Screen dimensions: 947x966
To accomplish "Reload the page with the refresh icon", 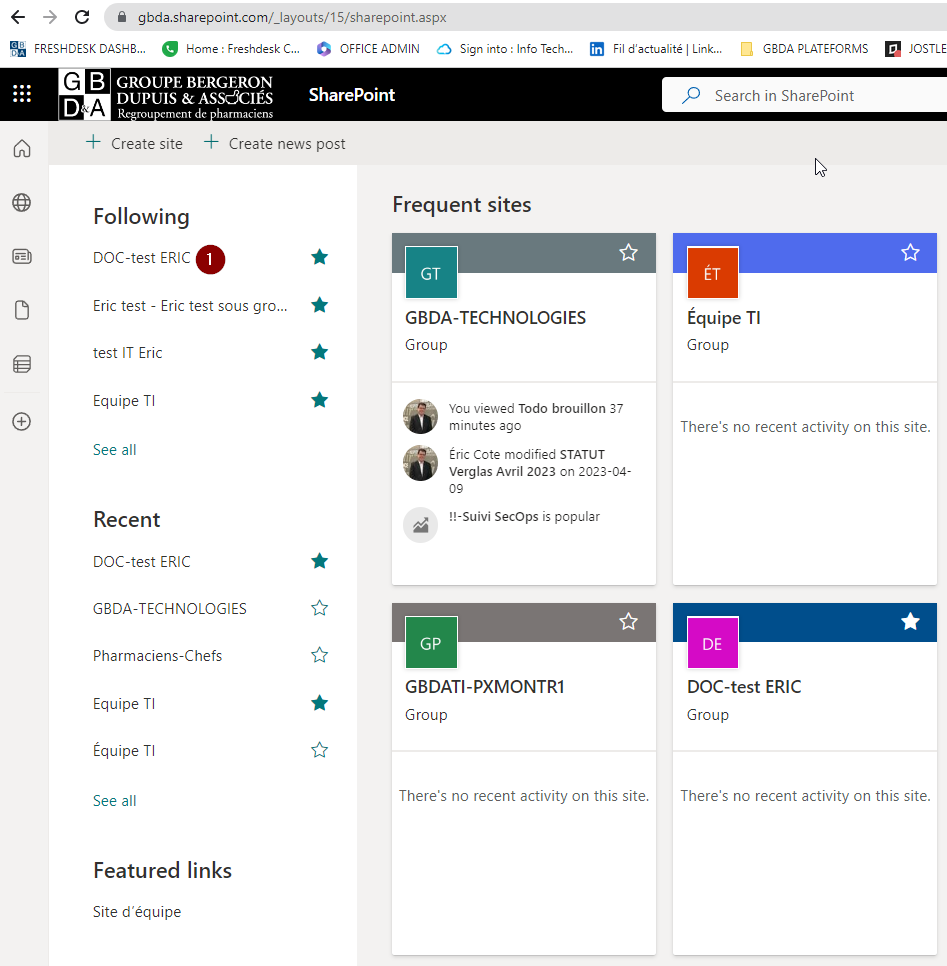I will [x=82, y=17].
